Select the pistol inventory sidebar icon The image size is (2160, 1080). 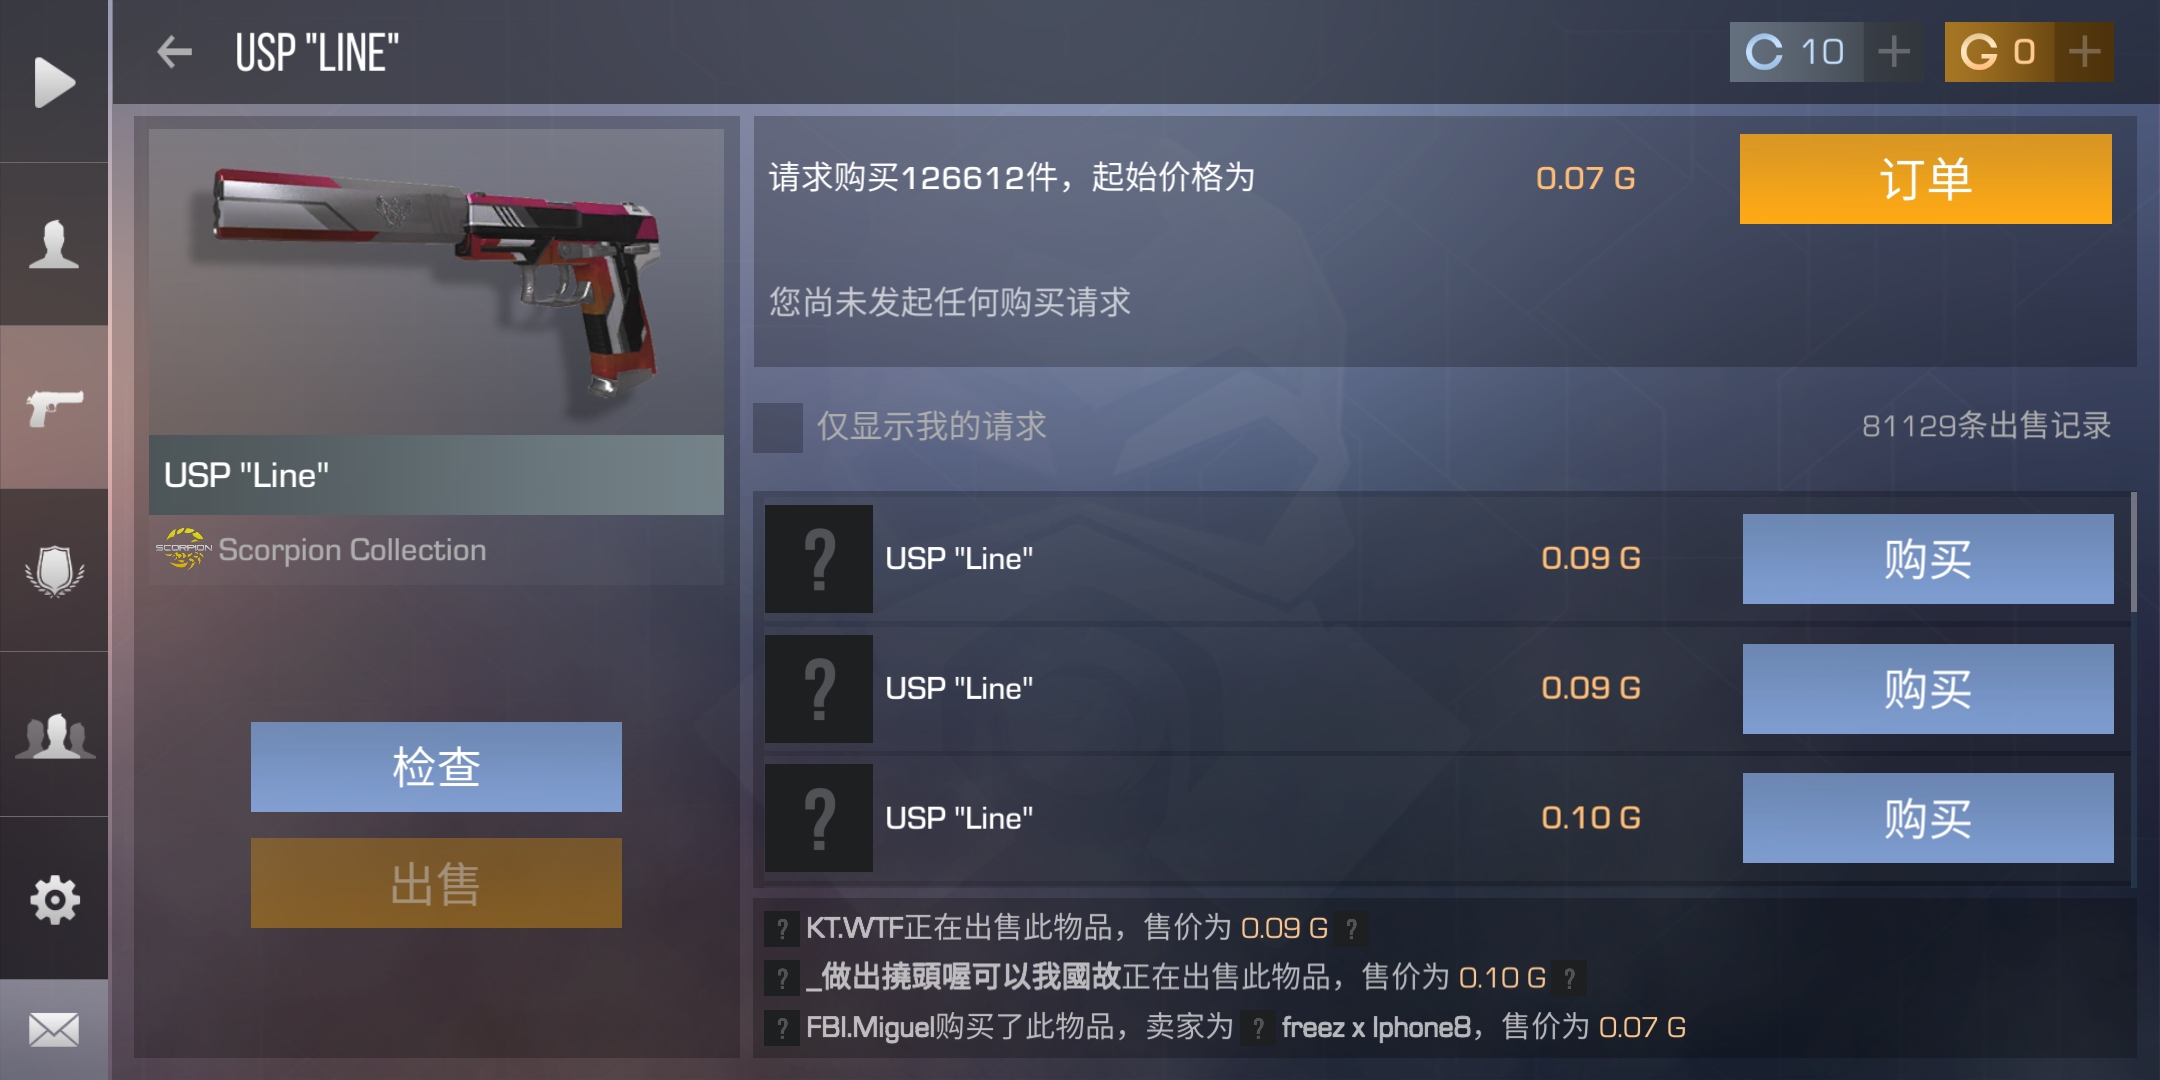click(x=54, y=407)
